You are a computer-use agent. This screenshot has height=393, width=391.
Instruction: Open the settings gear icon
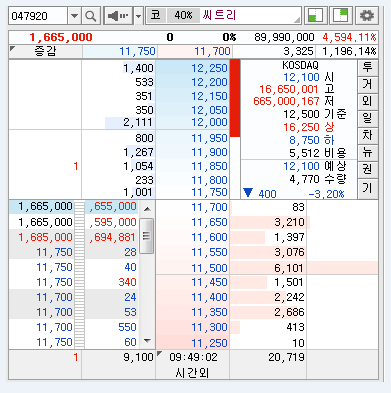[x=367, y=16]
